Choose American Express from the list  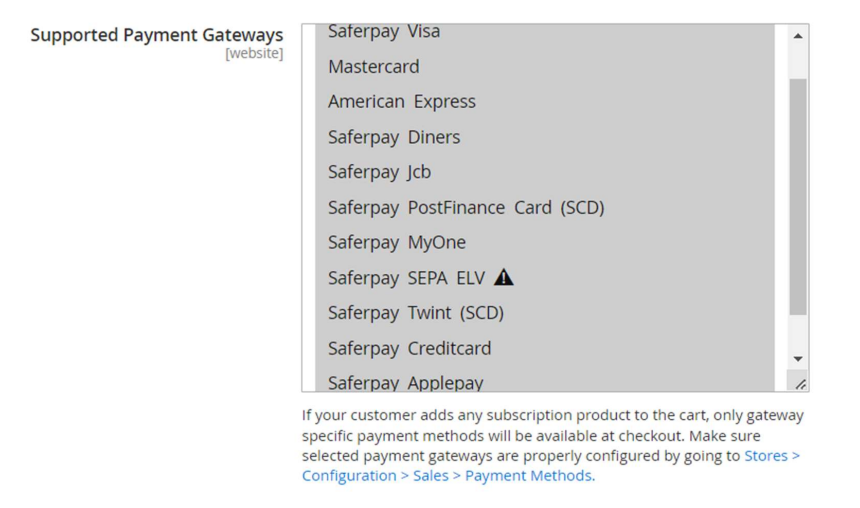402,102
